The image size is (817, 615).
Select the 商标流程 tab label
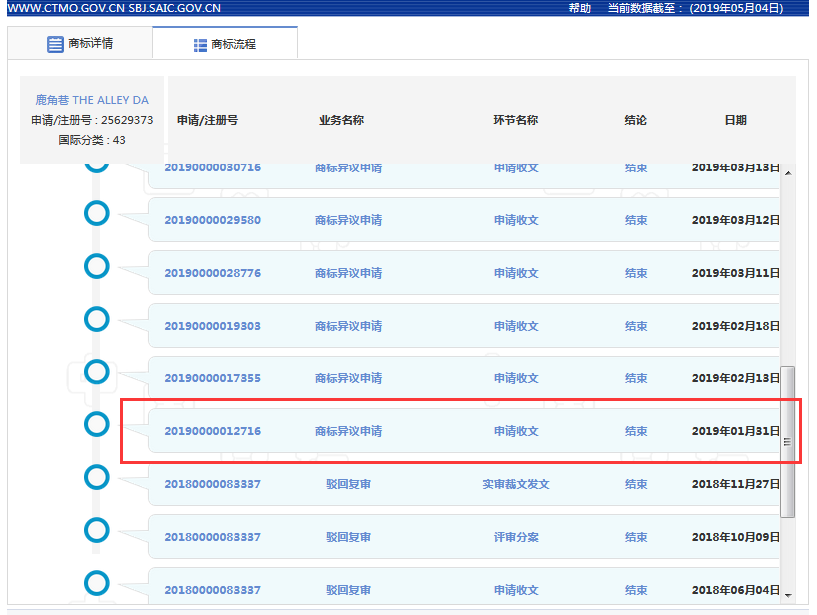tap(233, 45)
